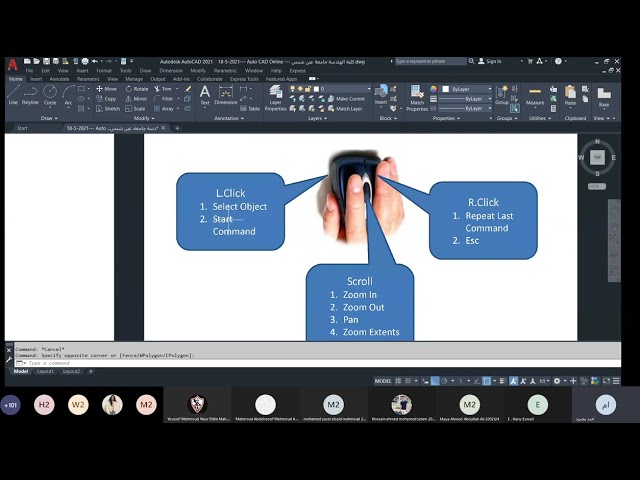Toggle snap mode in status bar

[408, 381]
